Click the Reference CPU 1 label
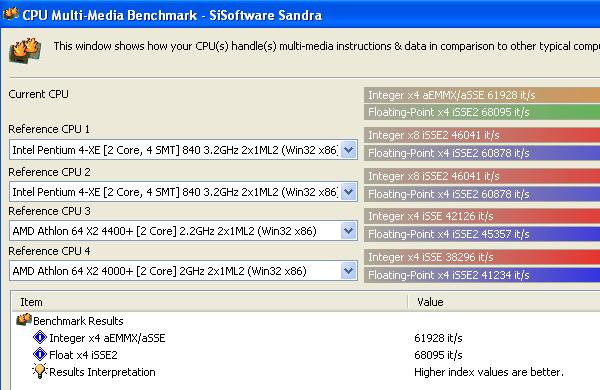 click(x=49, y=129)
